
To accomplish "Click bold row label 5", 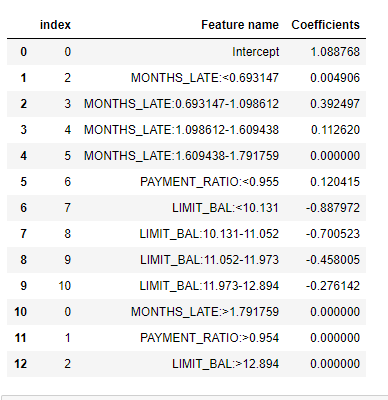I will pos(24,182).
